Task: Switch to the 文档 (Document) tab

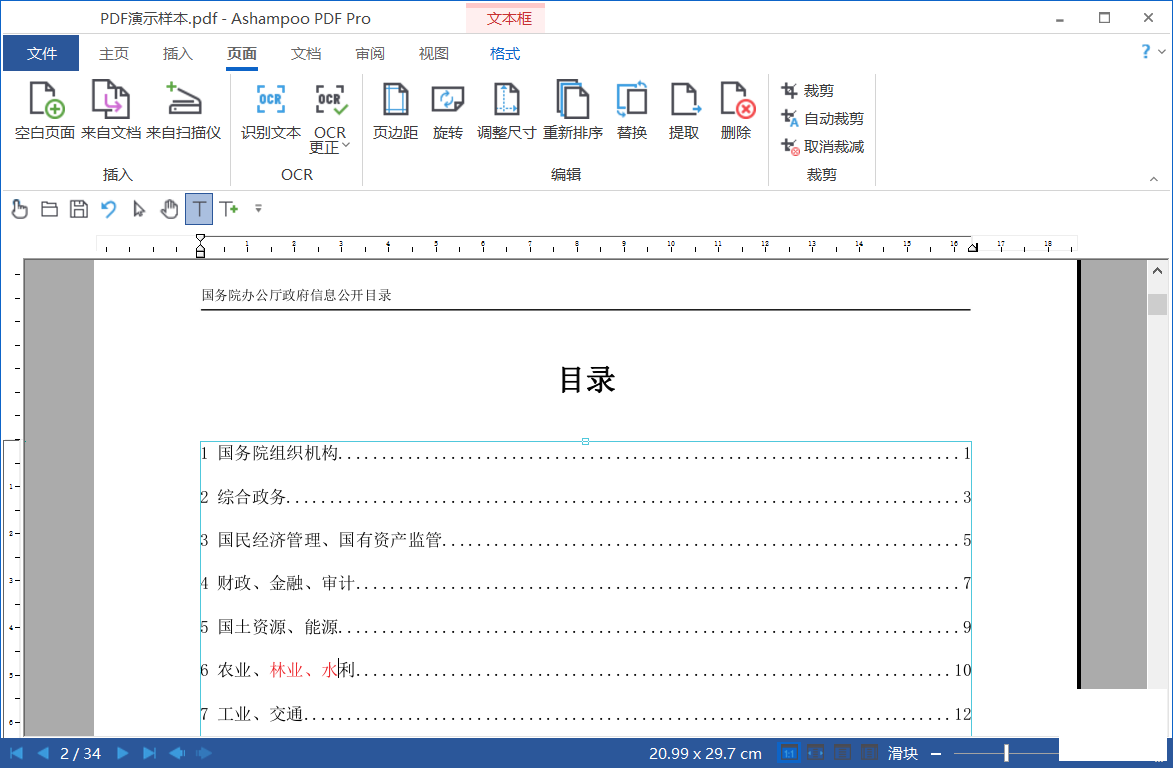Action: pos(305,54)
